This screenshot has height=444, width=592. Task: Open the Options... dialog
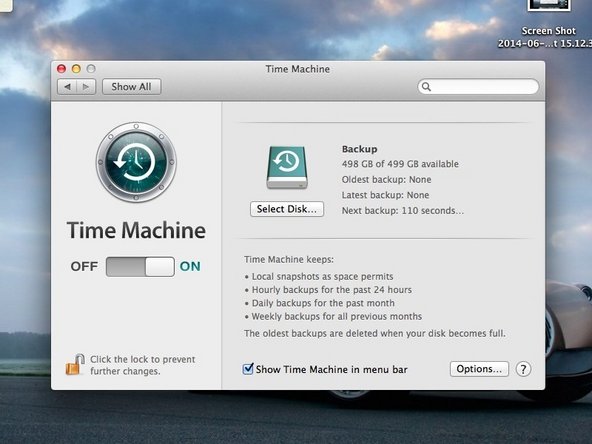point(479,369)
